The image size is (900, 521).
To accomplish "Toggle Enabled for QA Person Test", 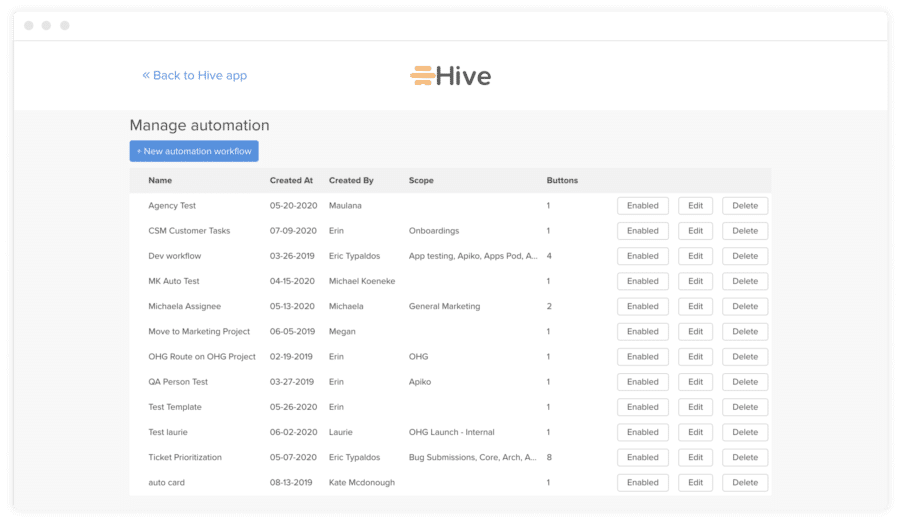I will click(x=642, y=382).
